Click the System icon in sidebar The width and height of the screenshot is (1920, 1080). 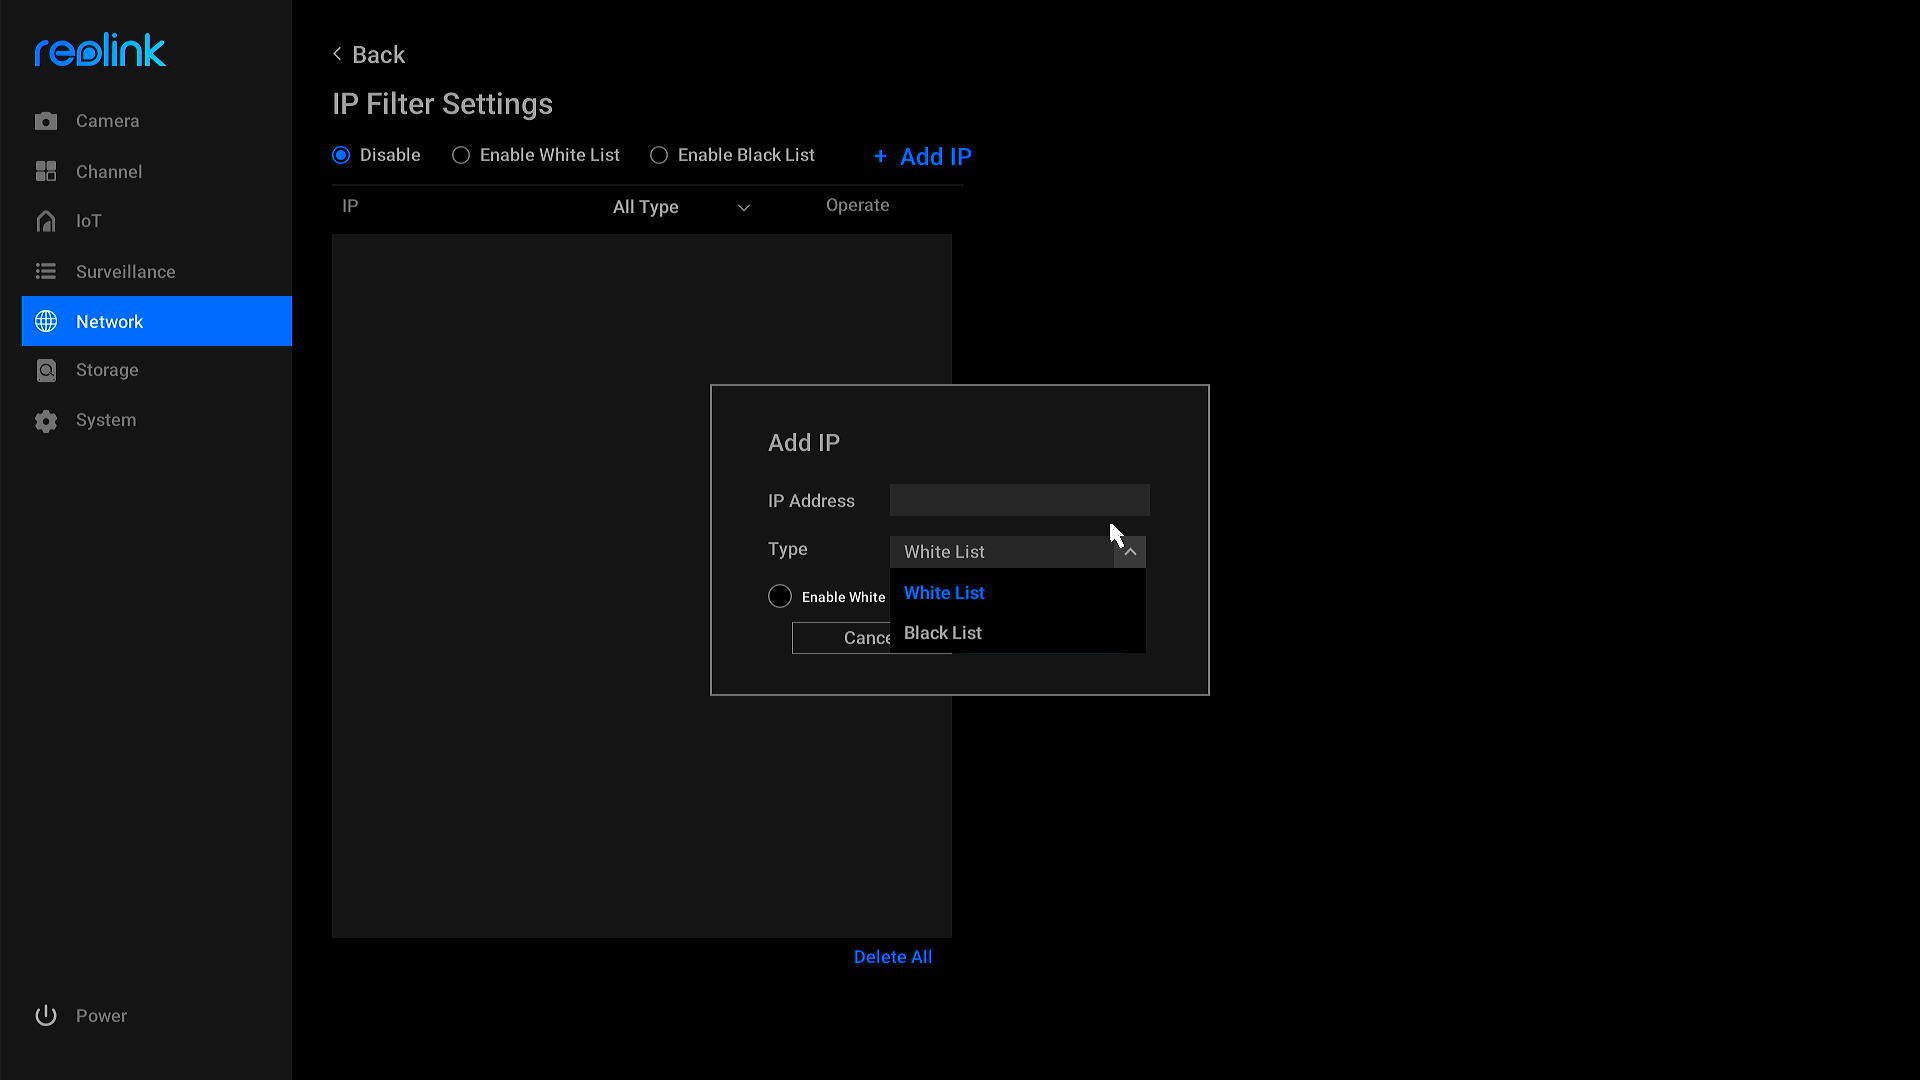[46, 419]
